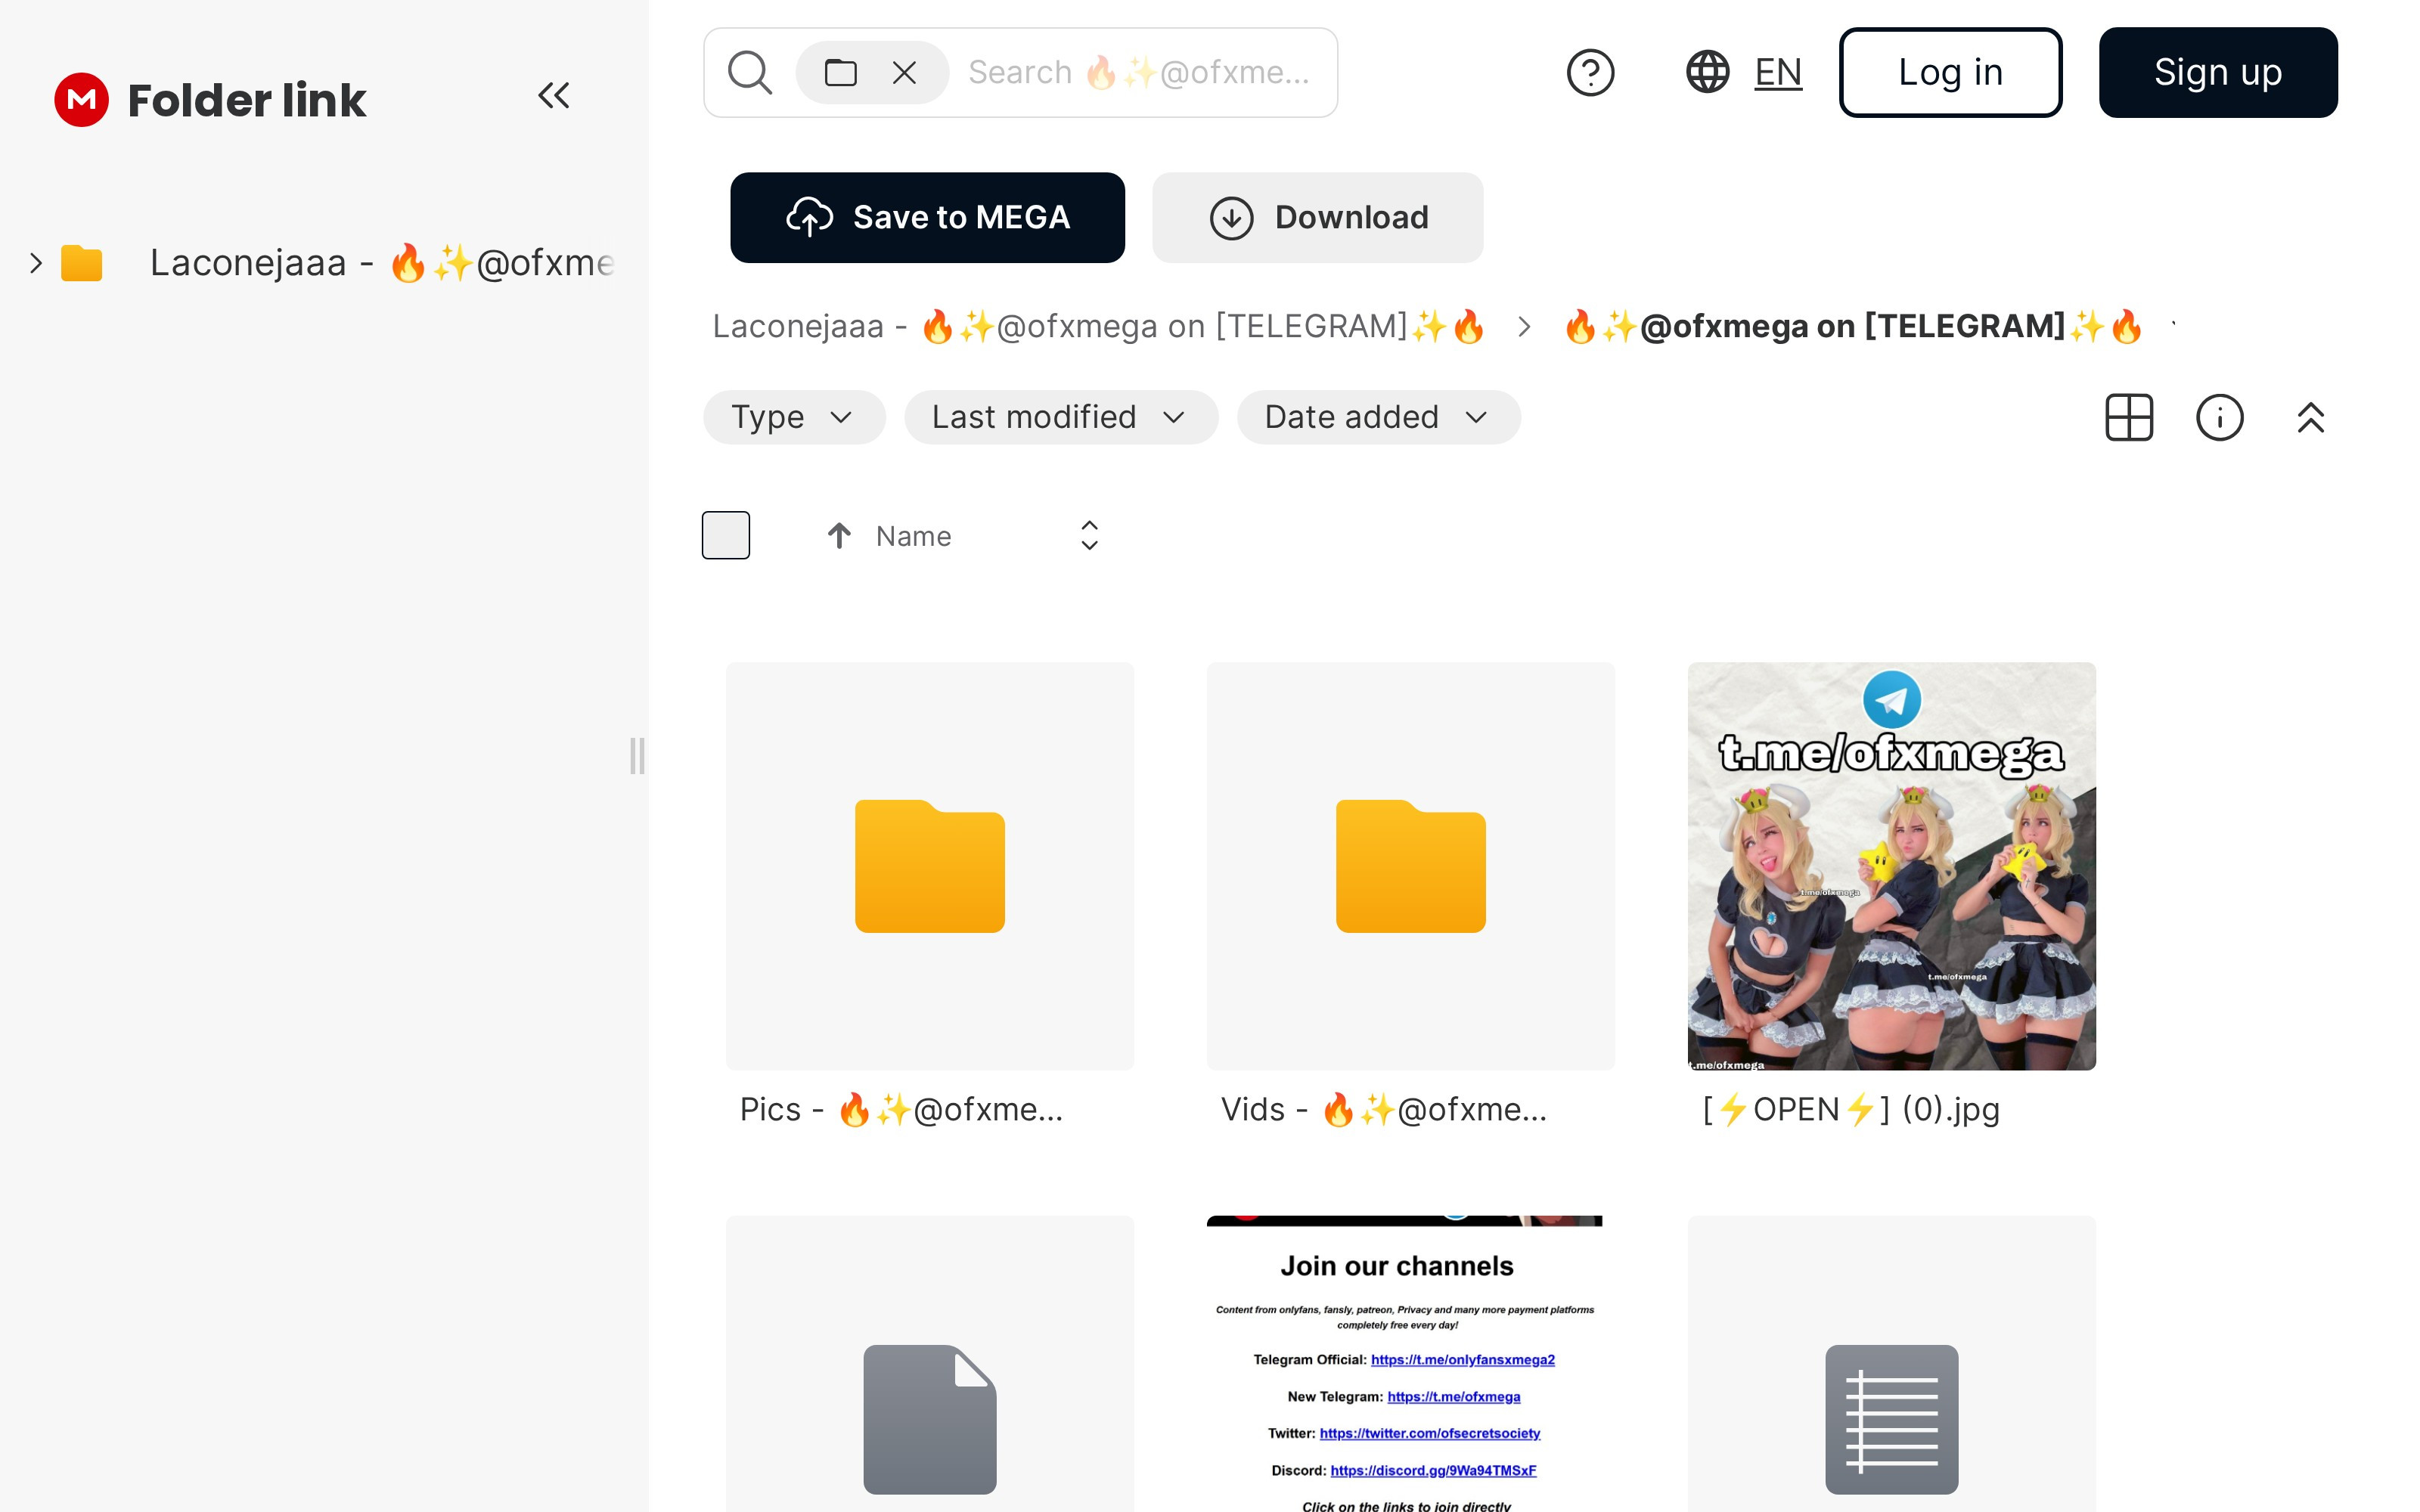Click the [OPEN] (0).jpg file name
The height and width of the screenshot is (1512, 2420).
coord(1850,1109)
